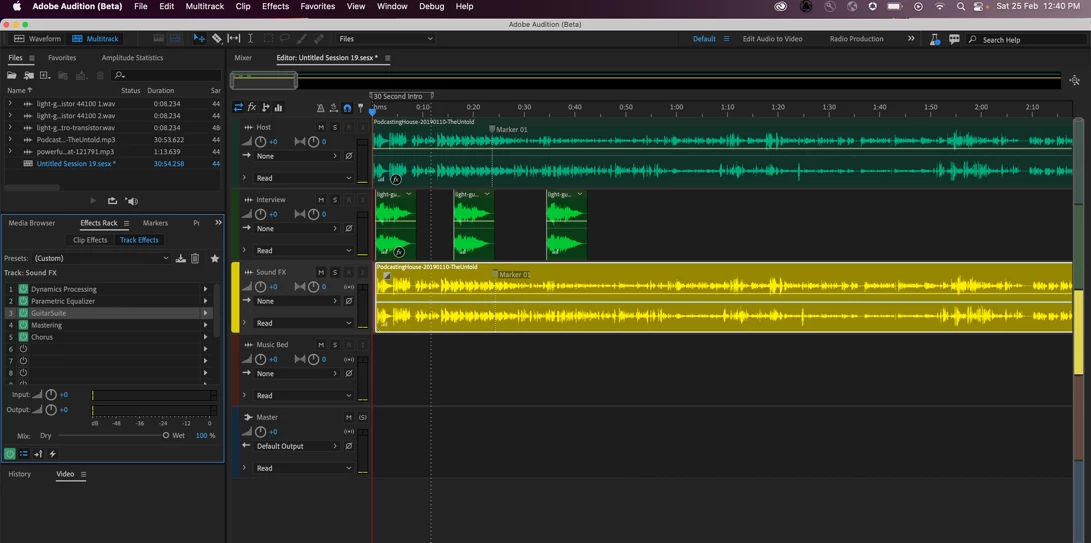Viewport: 1091px width, 543px height.
Task: Toggle GuitarSuite effect power button
Action: click(x=23, y=313)
